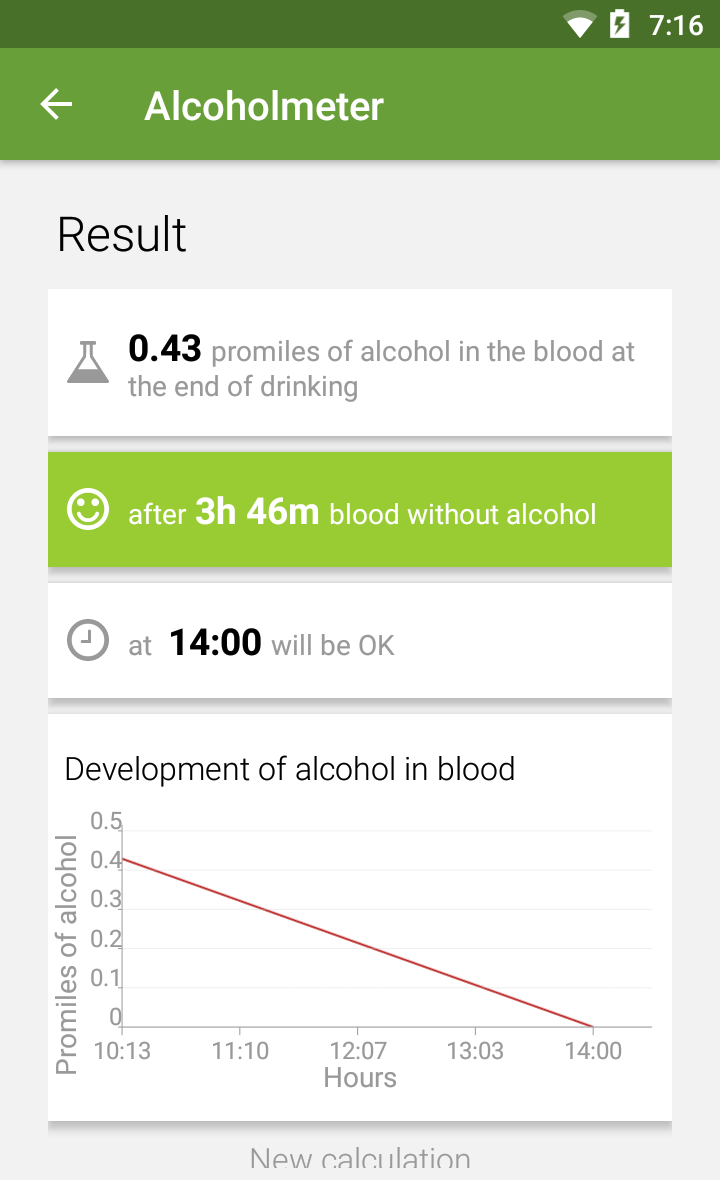The height and width of the screenshot is (1180, 720).
Task: Tap the Result heading
Action: pos(122,235)
